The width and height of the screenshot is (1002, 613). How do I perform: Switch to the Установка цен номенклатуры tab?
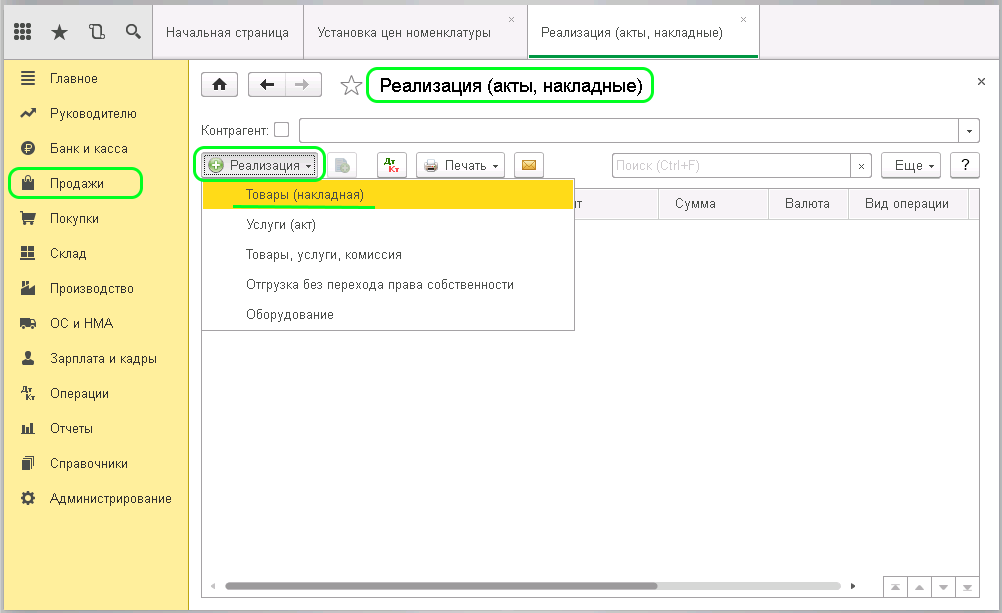click(x=407, y=31)
